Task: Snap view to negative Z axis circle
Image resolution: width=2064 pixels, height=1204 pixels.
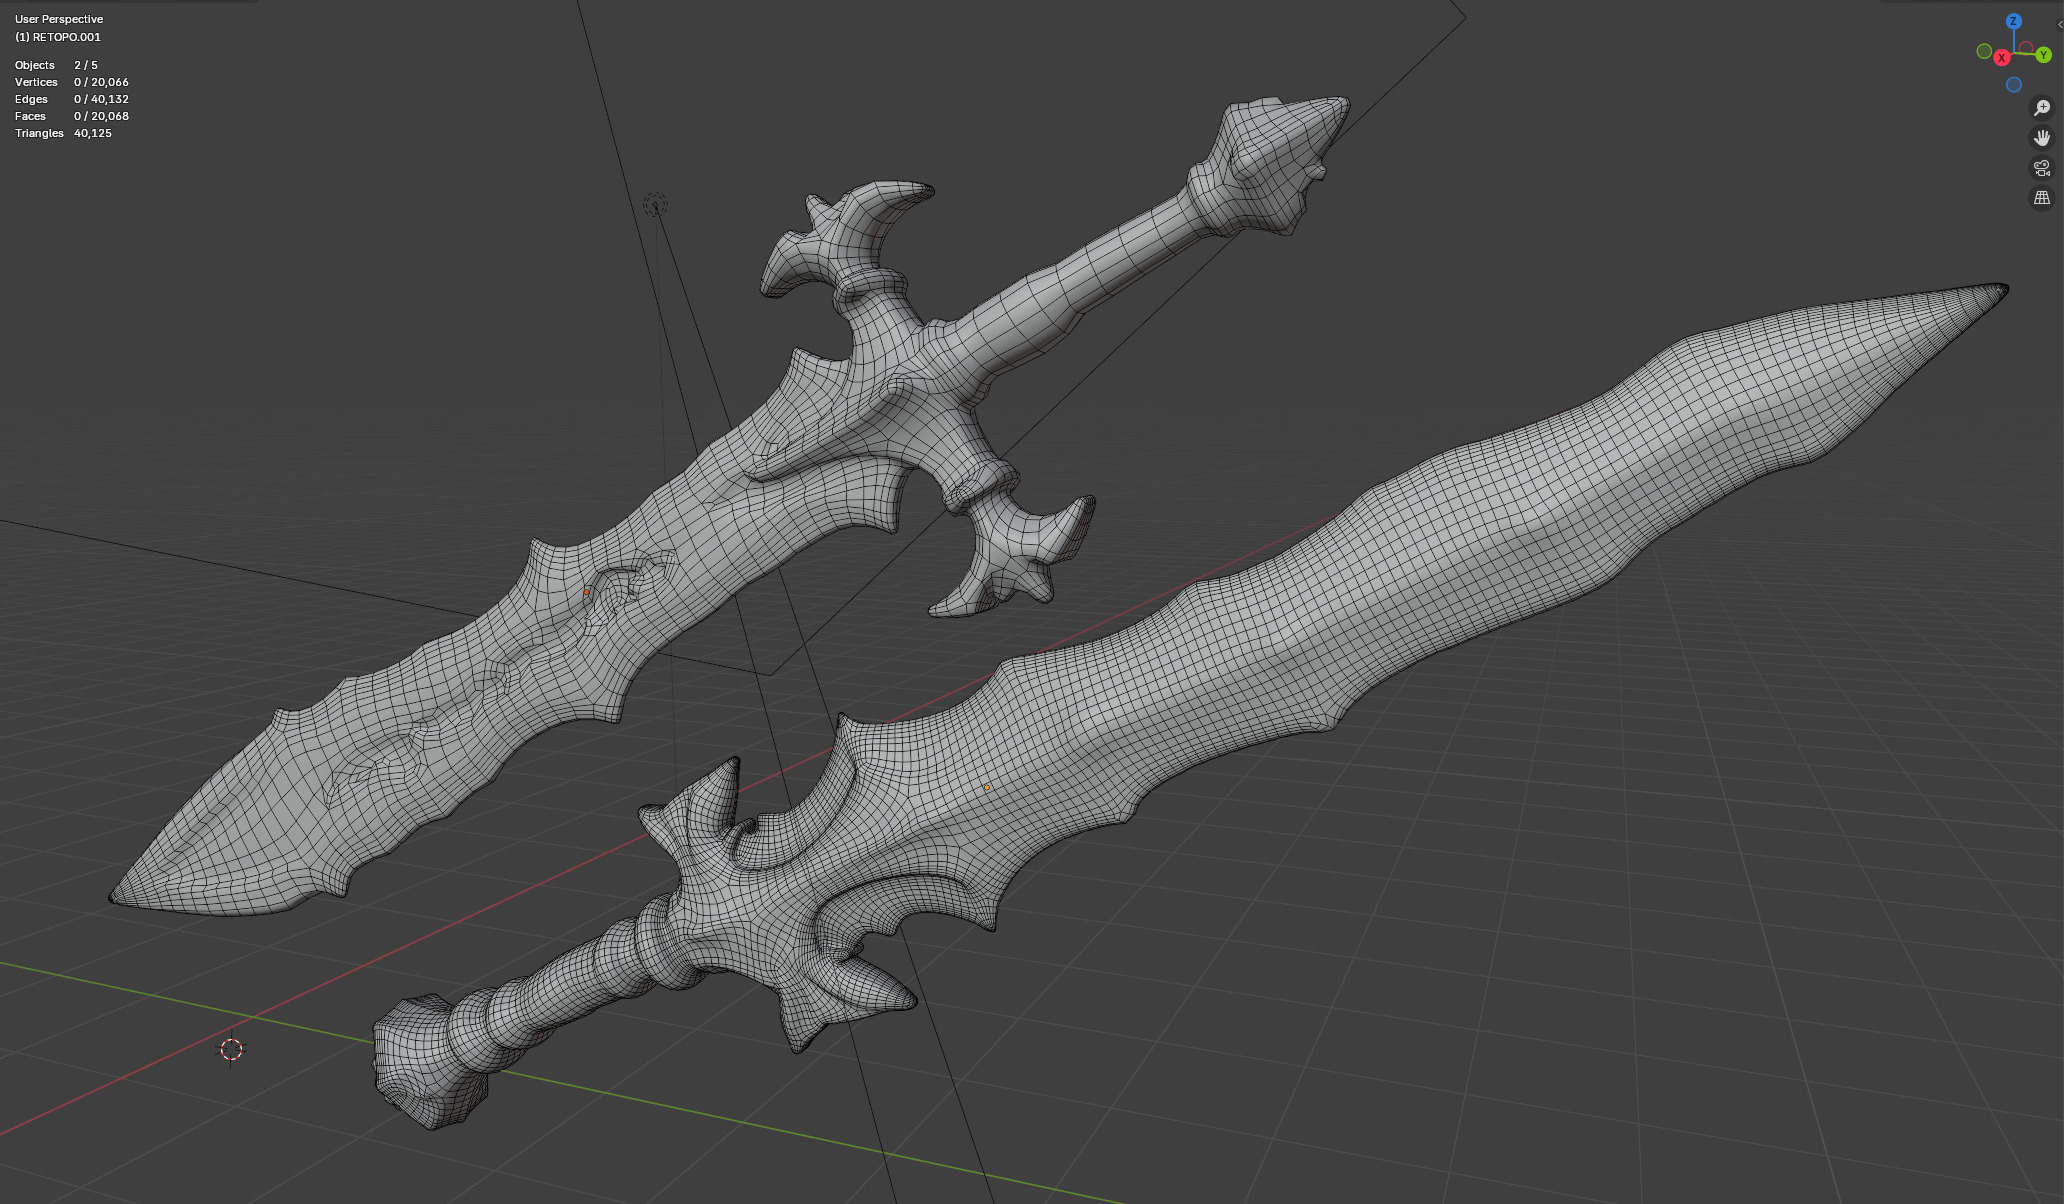Action: [2014, 85]
